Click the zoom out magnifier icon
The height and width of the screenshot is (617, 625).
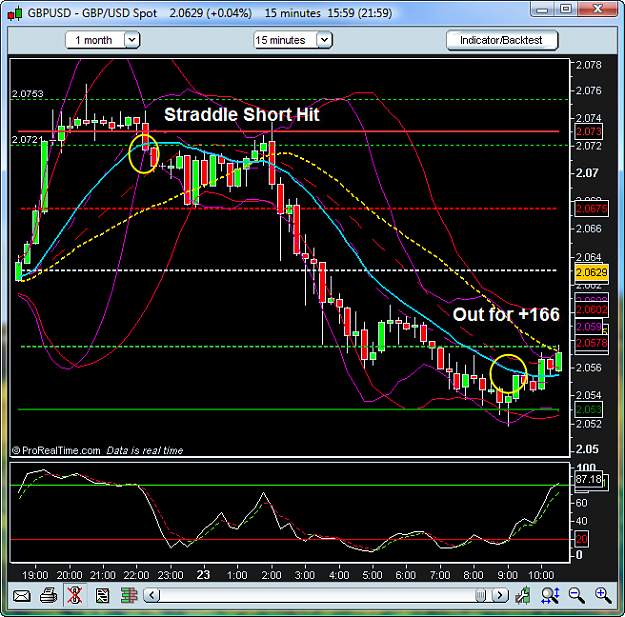click(x=576, y=595)
